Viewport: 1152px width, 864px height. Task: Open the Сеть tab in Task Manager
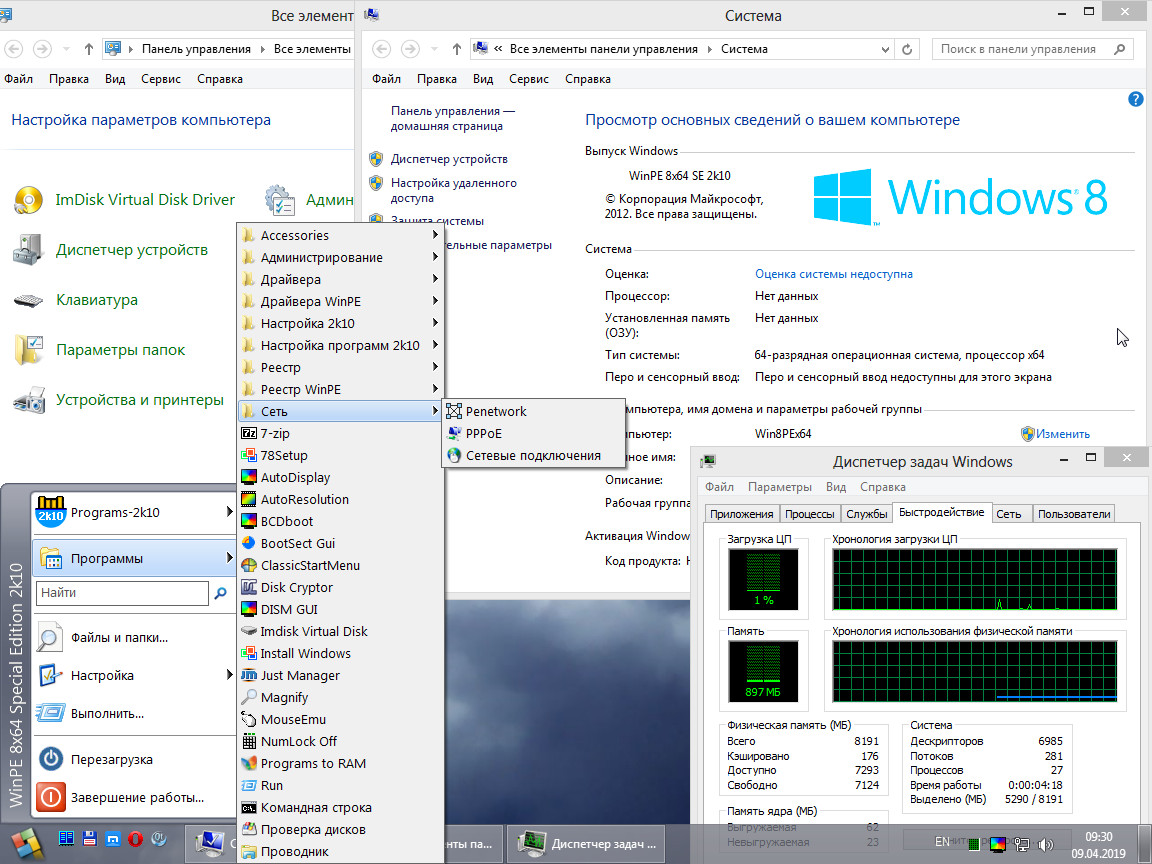tap(1008, 514)
